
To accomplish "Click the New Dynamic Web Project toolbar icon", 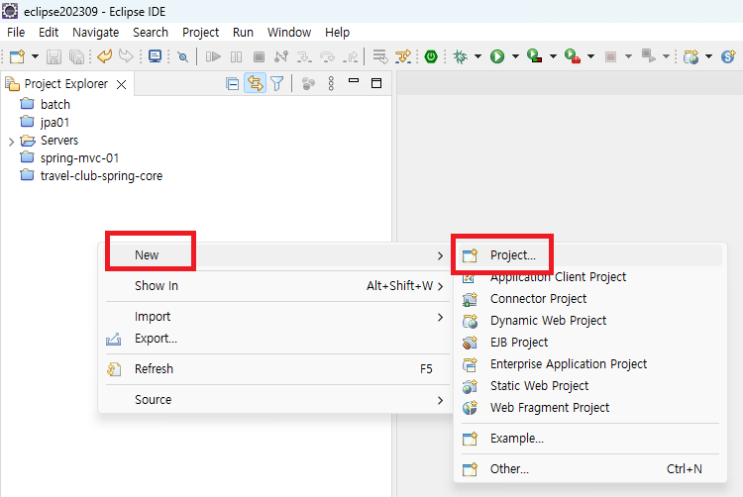I will (691, 57).
